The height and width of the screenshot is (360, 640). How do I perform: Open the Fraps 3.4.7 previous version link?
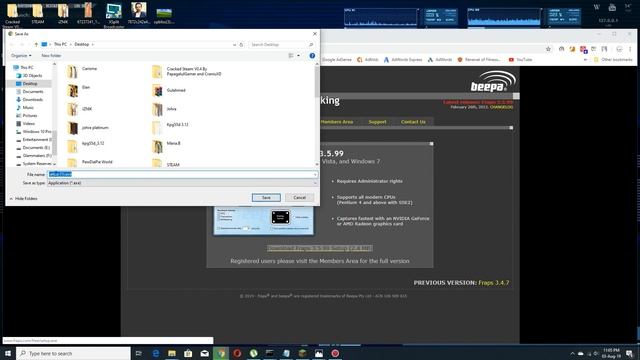[x=493, y=282]
